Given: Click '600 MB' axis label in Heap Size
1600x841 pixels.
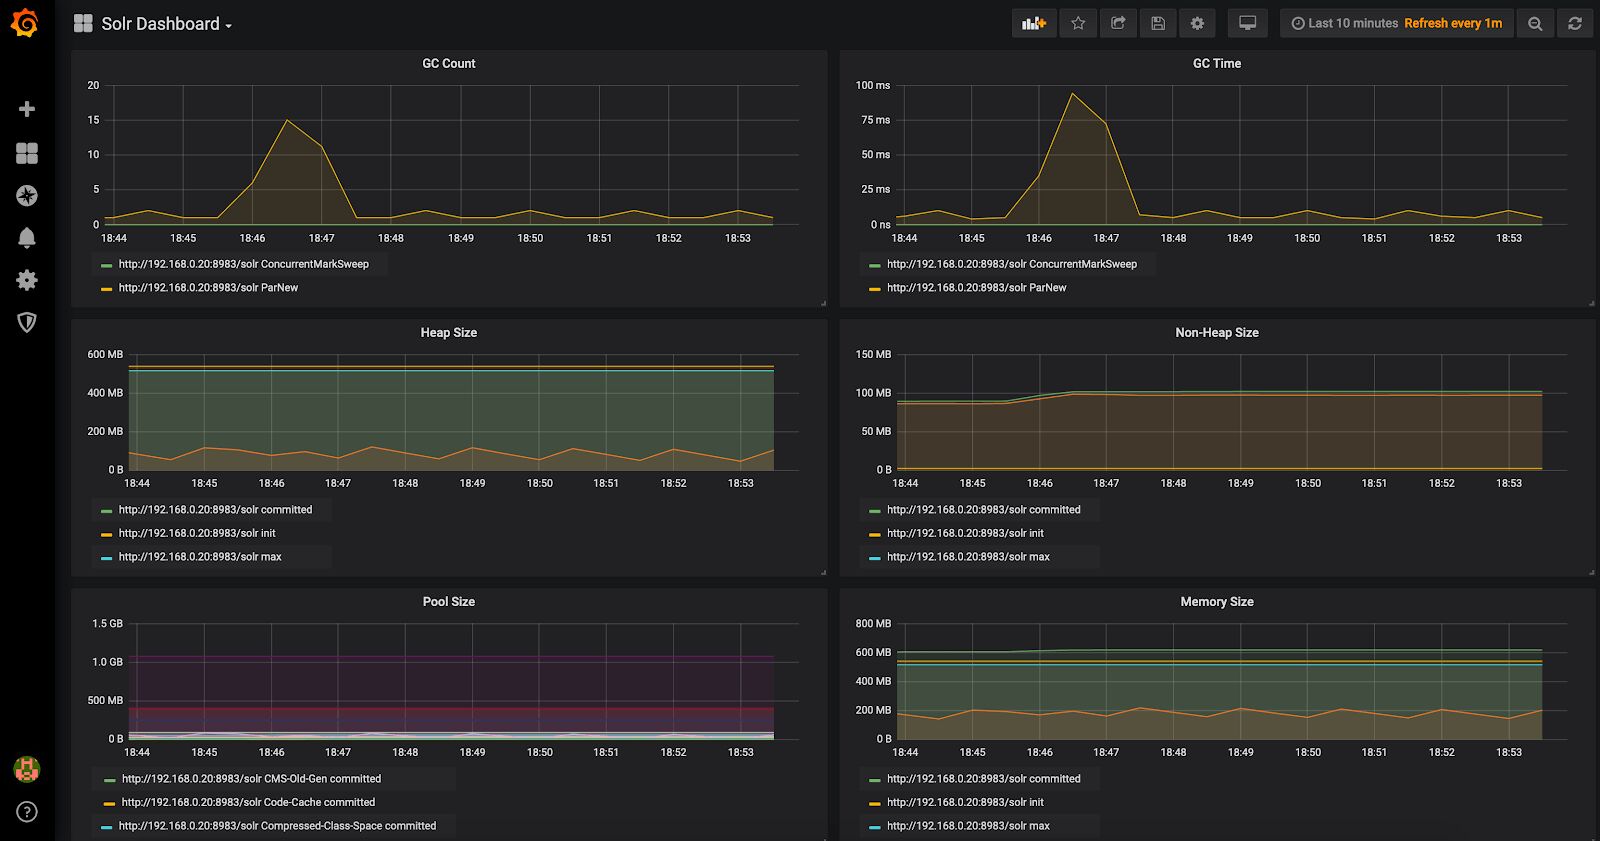Looking at the screenshot, I should pos(105,354).
